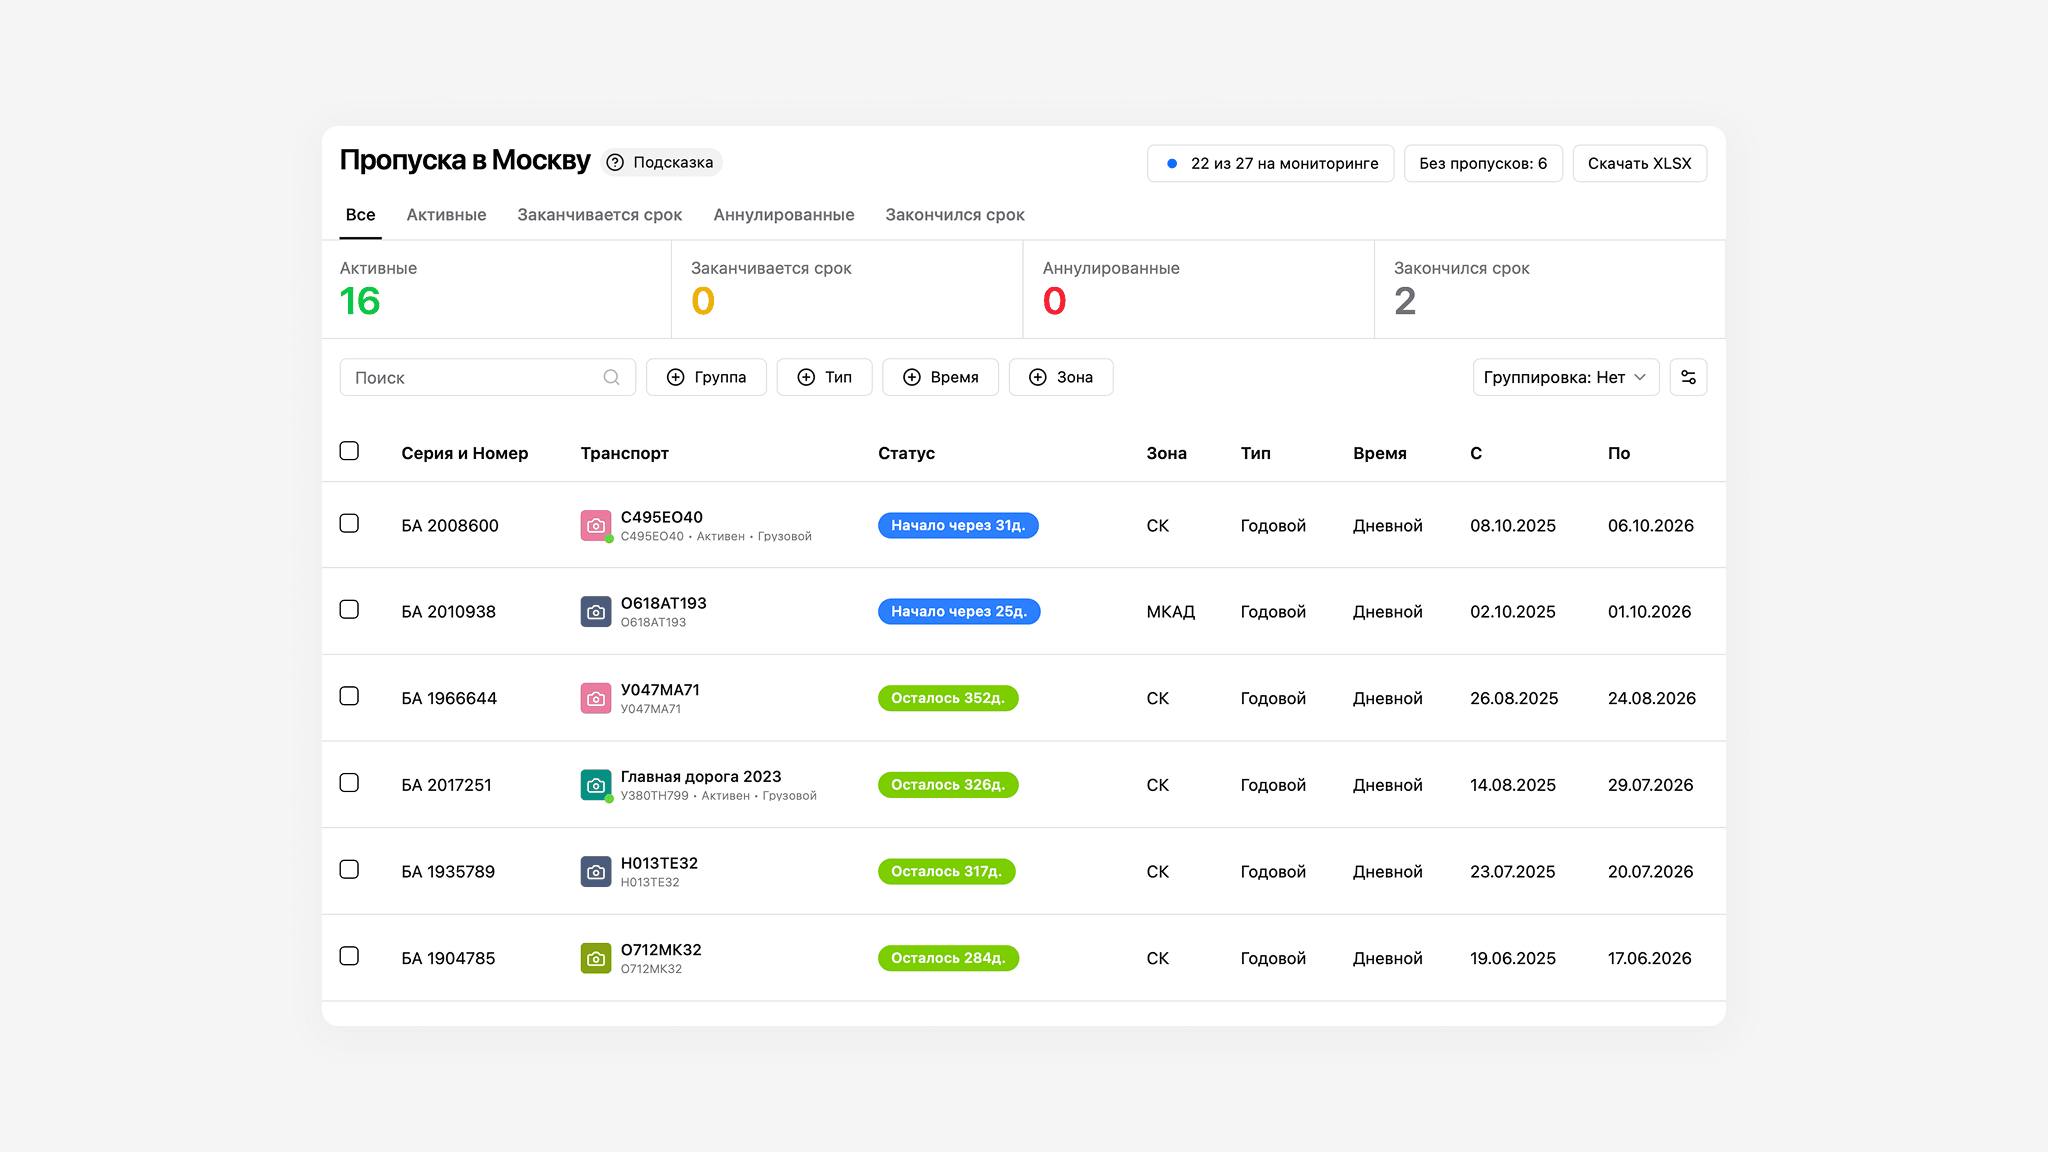Click teal camera icon for Главная дорога 2023
Viewport: 2048px width, 1152px height.
coord(595,785)
